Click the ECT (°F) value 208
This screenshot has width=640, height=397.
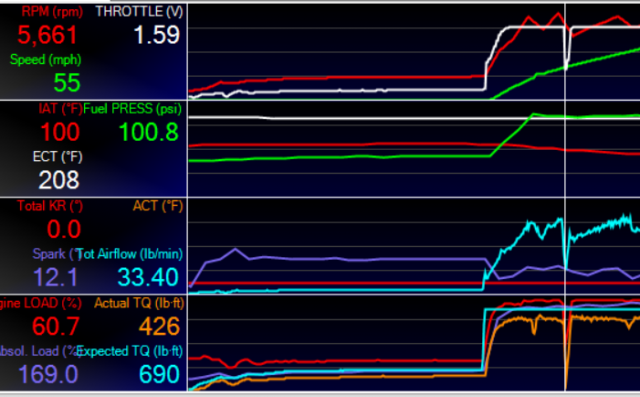59,180
